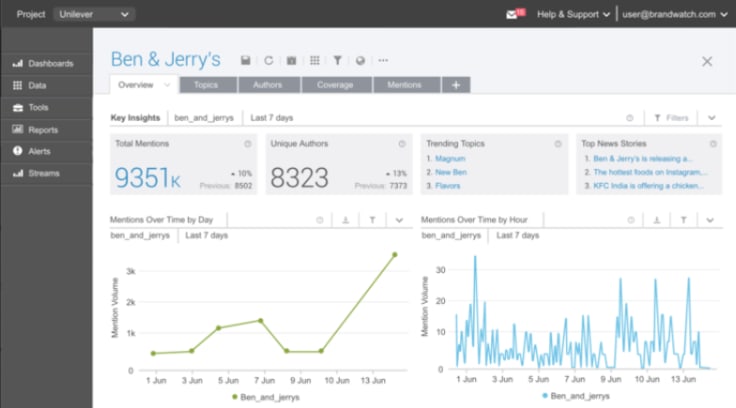Click the calendar icon in dashboard toolbar

click(x=291, y=60)
